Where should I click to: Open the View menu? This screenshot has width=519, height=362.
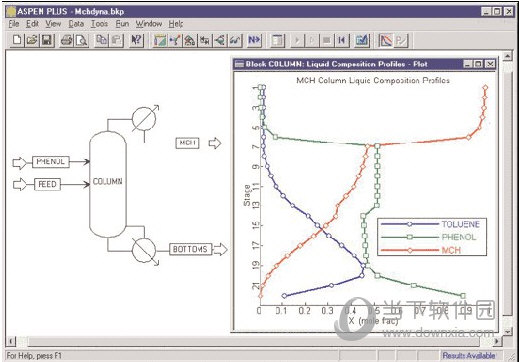[53, 24]
